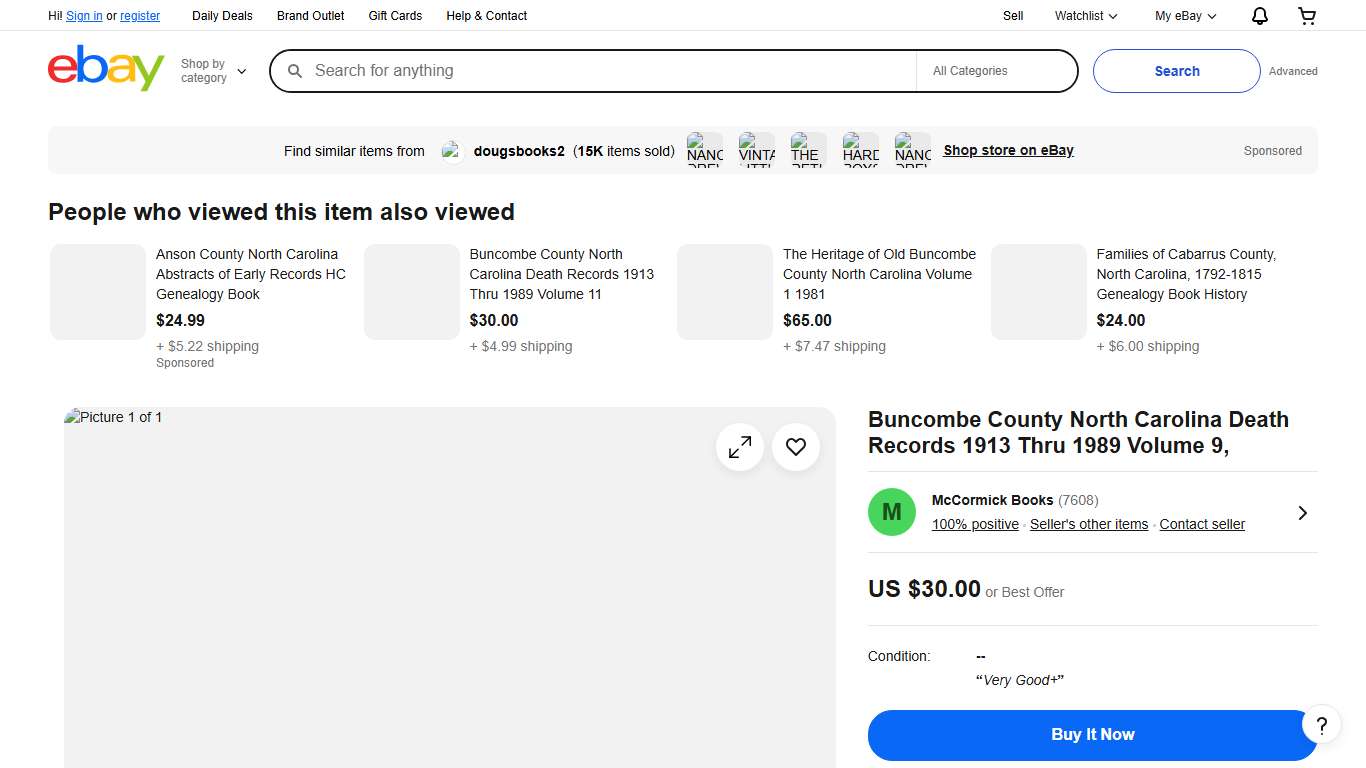This screenshot has width=1366, height=768.
Task: Open the Shop by category menu
Action: (211, 68)
